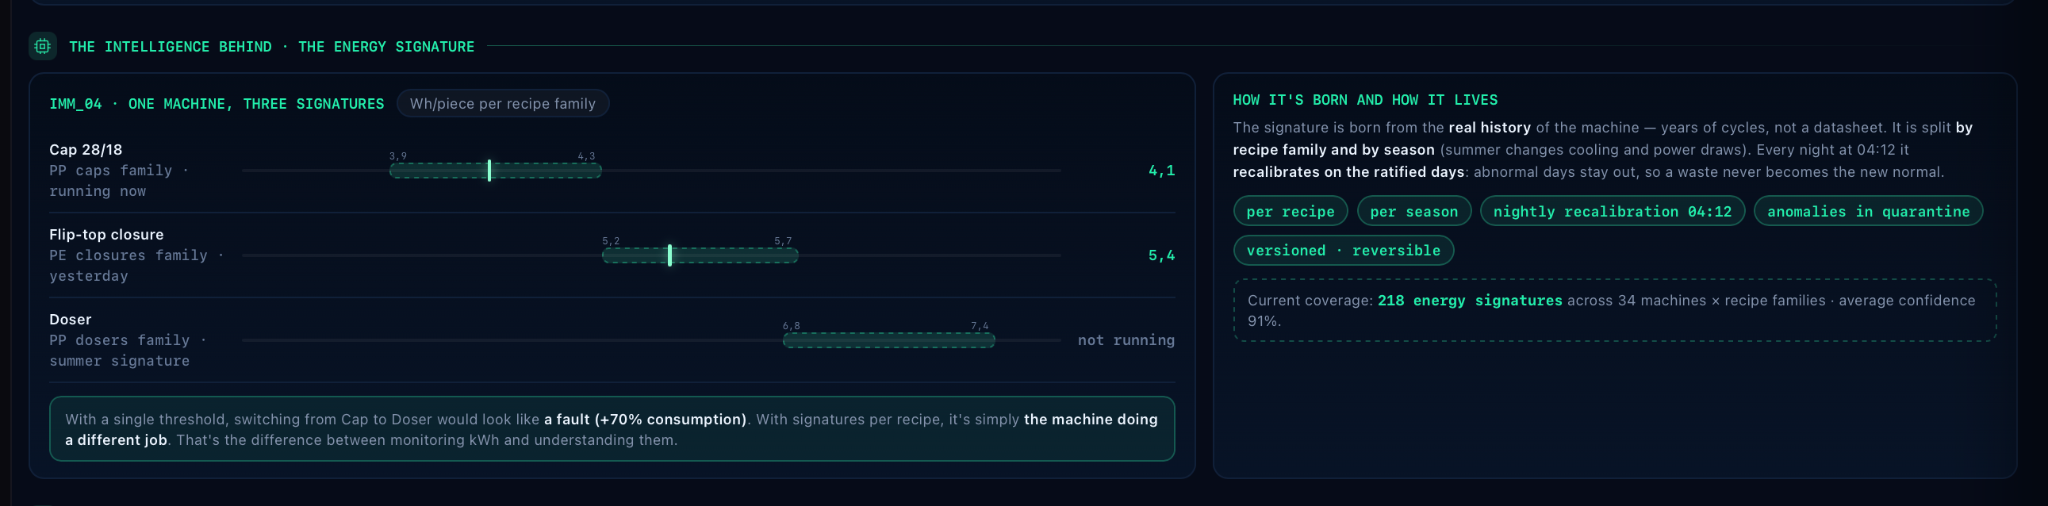The width and height of the screenshot is (2048, 506).
Task: Click the 'PP dosers family · summer signature' subtitle
Action: pos(128,351)
